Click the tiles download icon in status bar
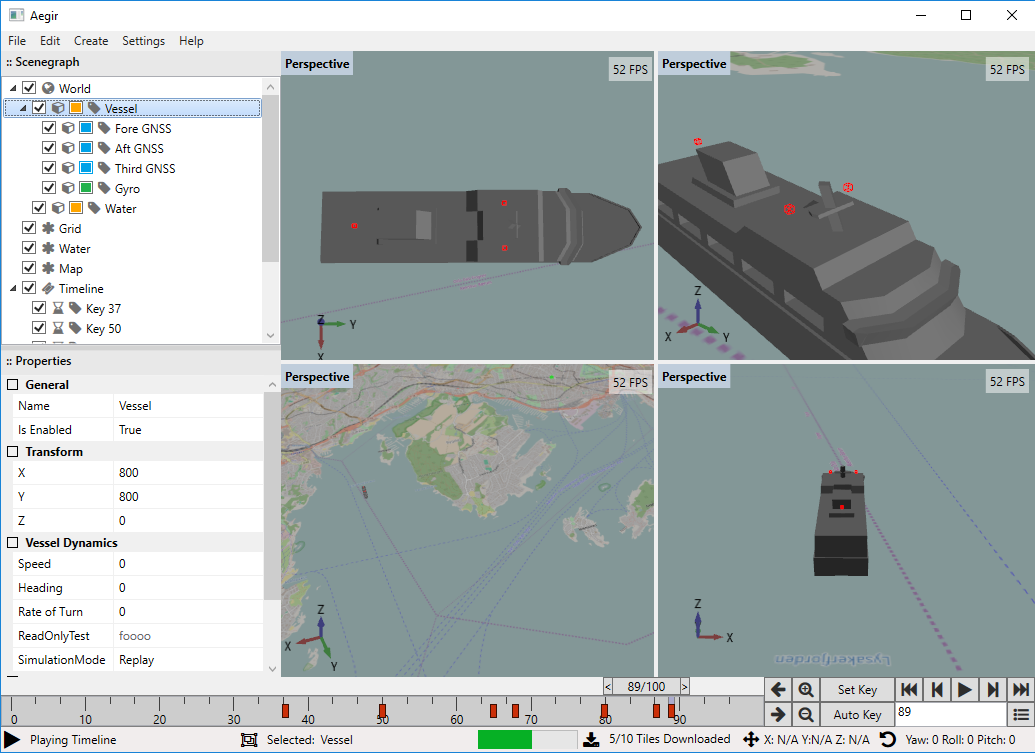Viewport: 1035px width, 753px height. point(591,740)
